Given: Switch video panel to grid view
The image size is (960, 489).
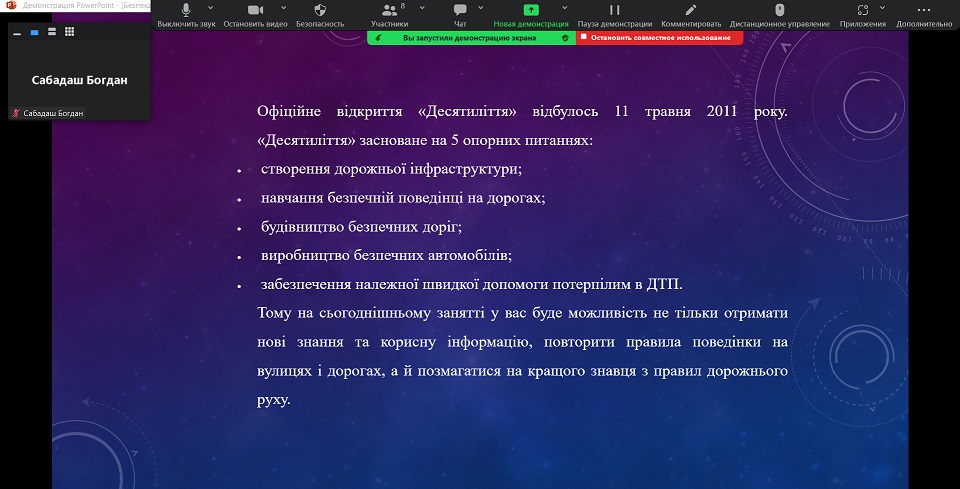Looking at the screenshot, I should pos(69,32).
